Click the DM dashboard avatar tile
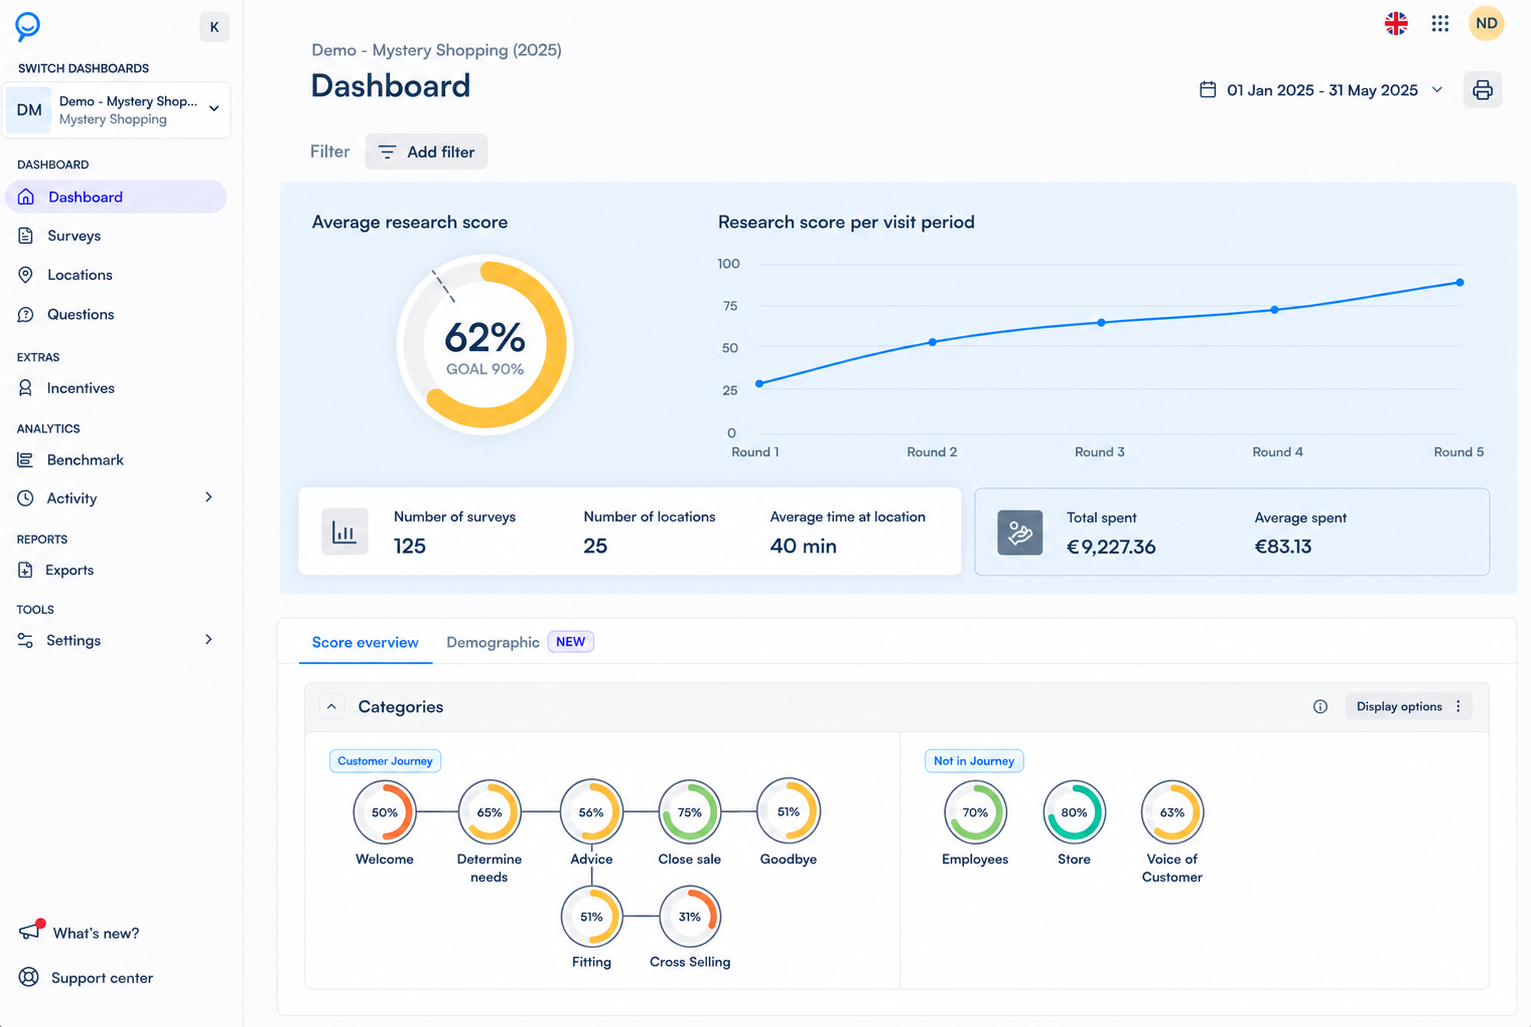The height and width of the screenshot is (1027, 1531). pos(30,110)
